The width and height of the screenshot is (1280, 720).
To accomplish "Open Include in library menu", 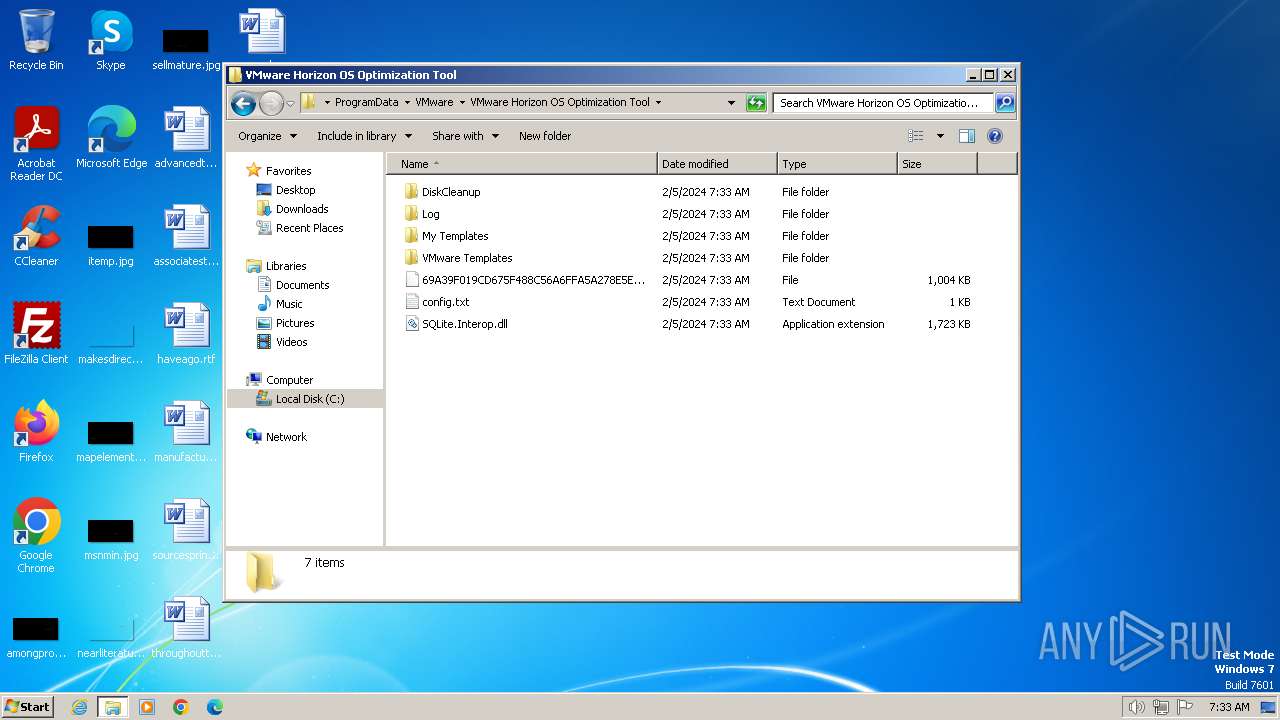I will coord(364,136).
